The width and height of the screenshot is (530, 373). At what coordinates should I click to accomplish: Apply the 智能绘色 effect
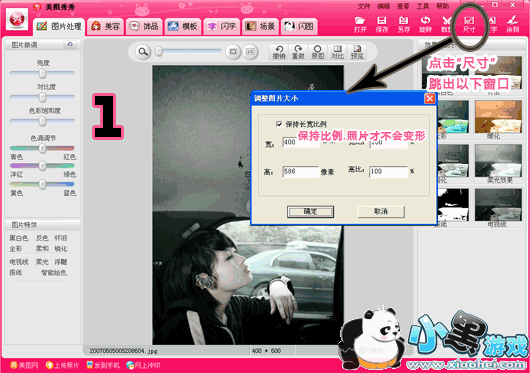point(54,272)
